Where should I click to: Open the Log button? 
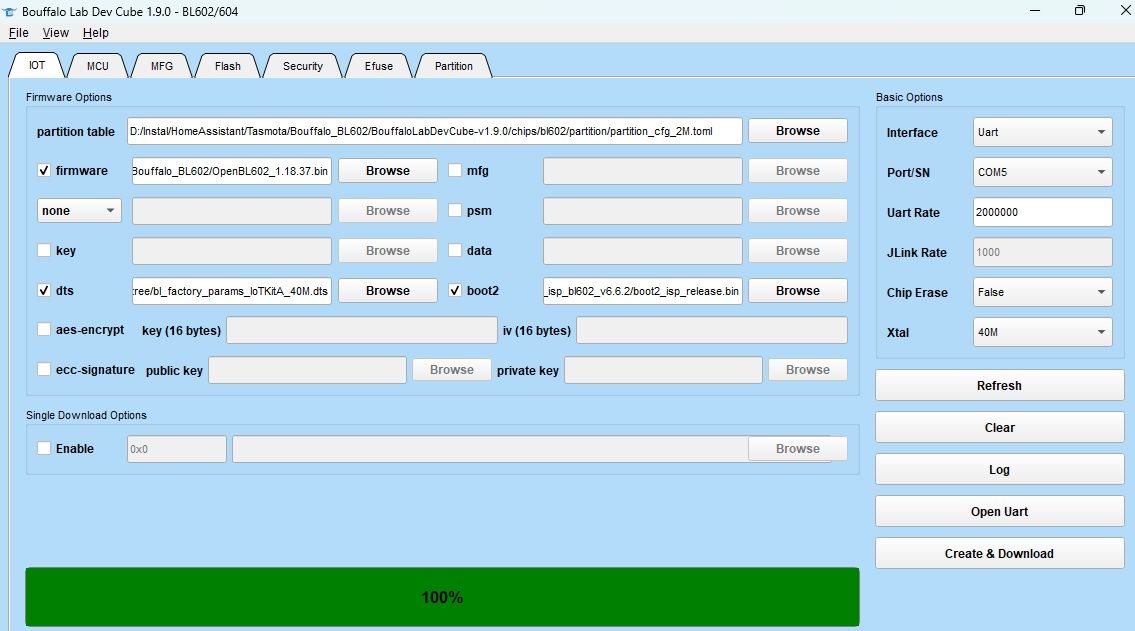1000,470
